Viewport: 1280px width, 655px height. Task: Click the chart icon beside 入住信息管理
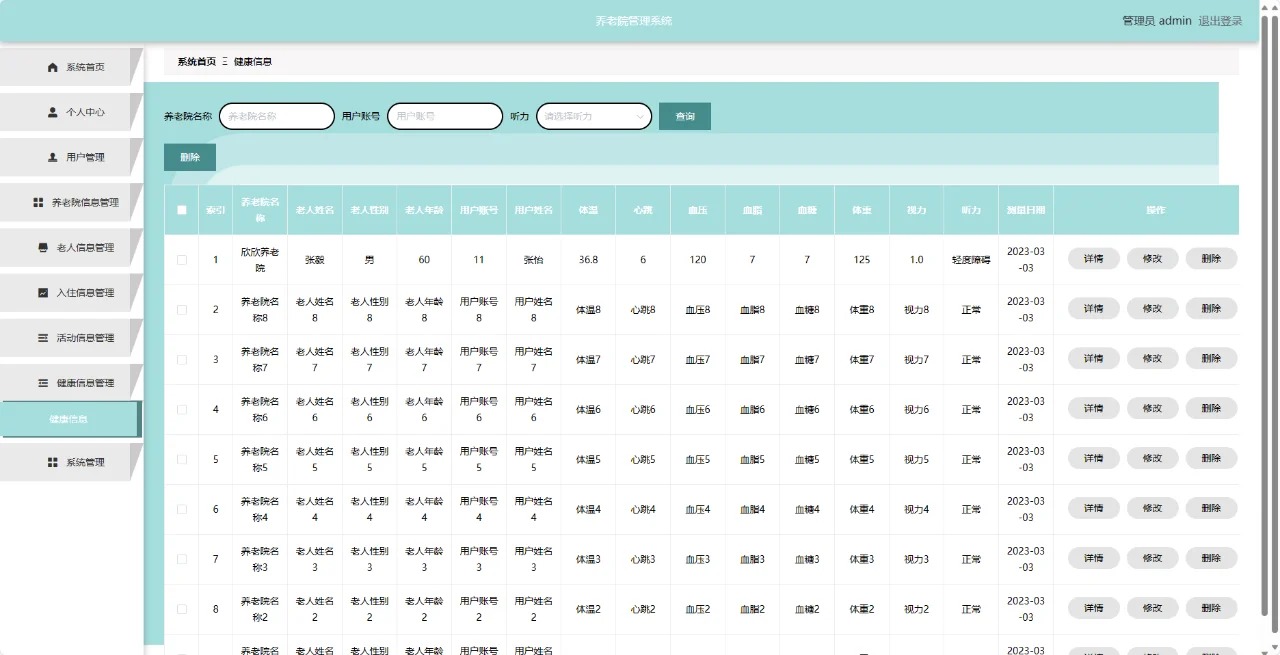pos(43,292)
